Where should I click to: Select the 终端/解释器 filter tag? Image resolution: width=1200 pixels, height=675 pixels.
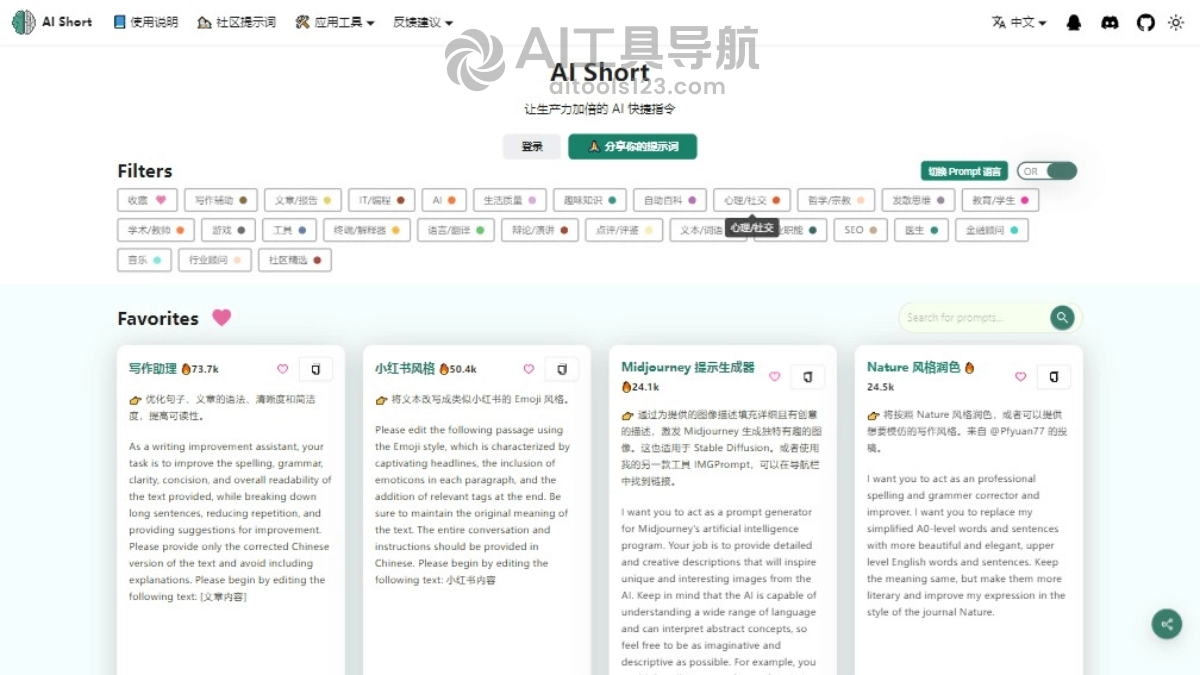[x=366, y=230]
